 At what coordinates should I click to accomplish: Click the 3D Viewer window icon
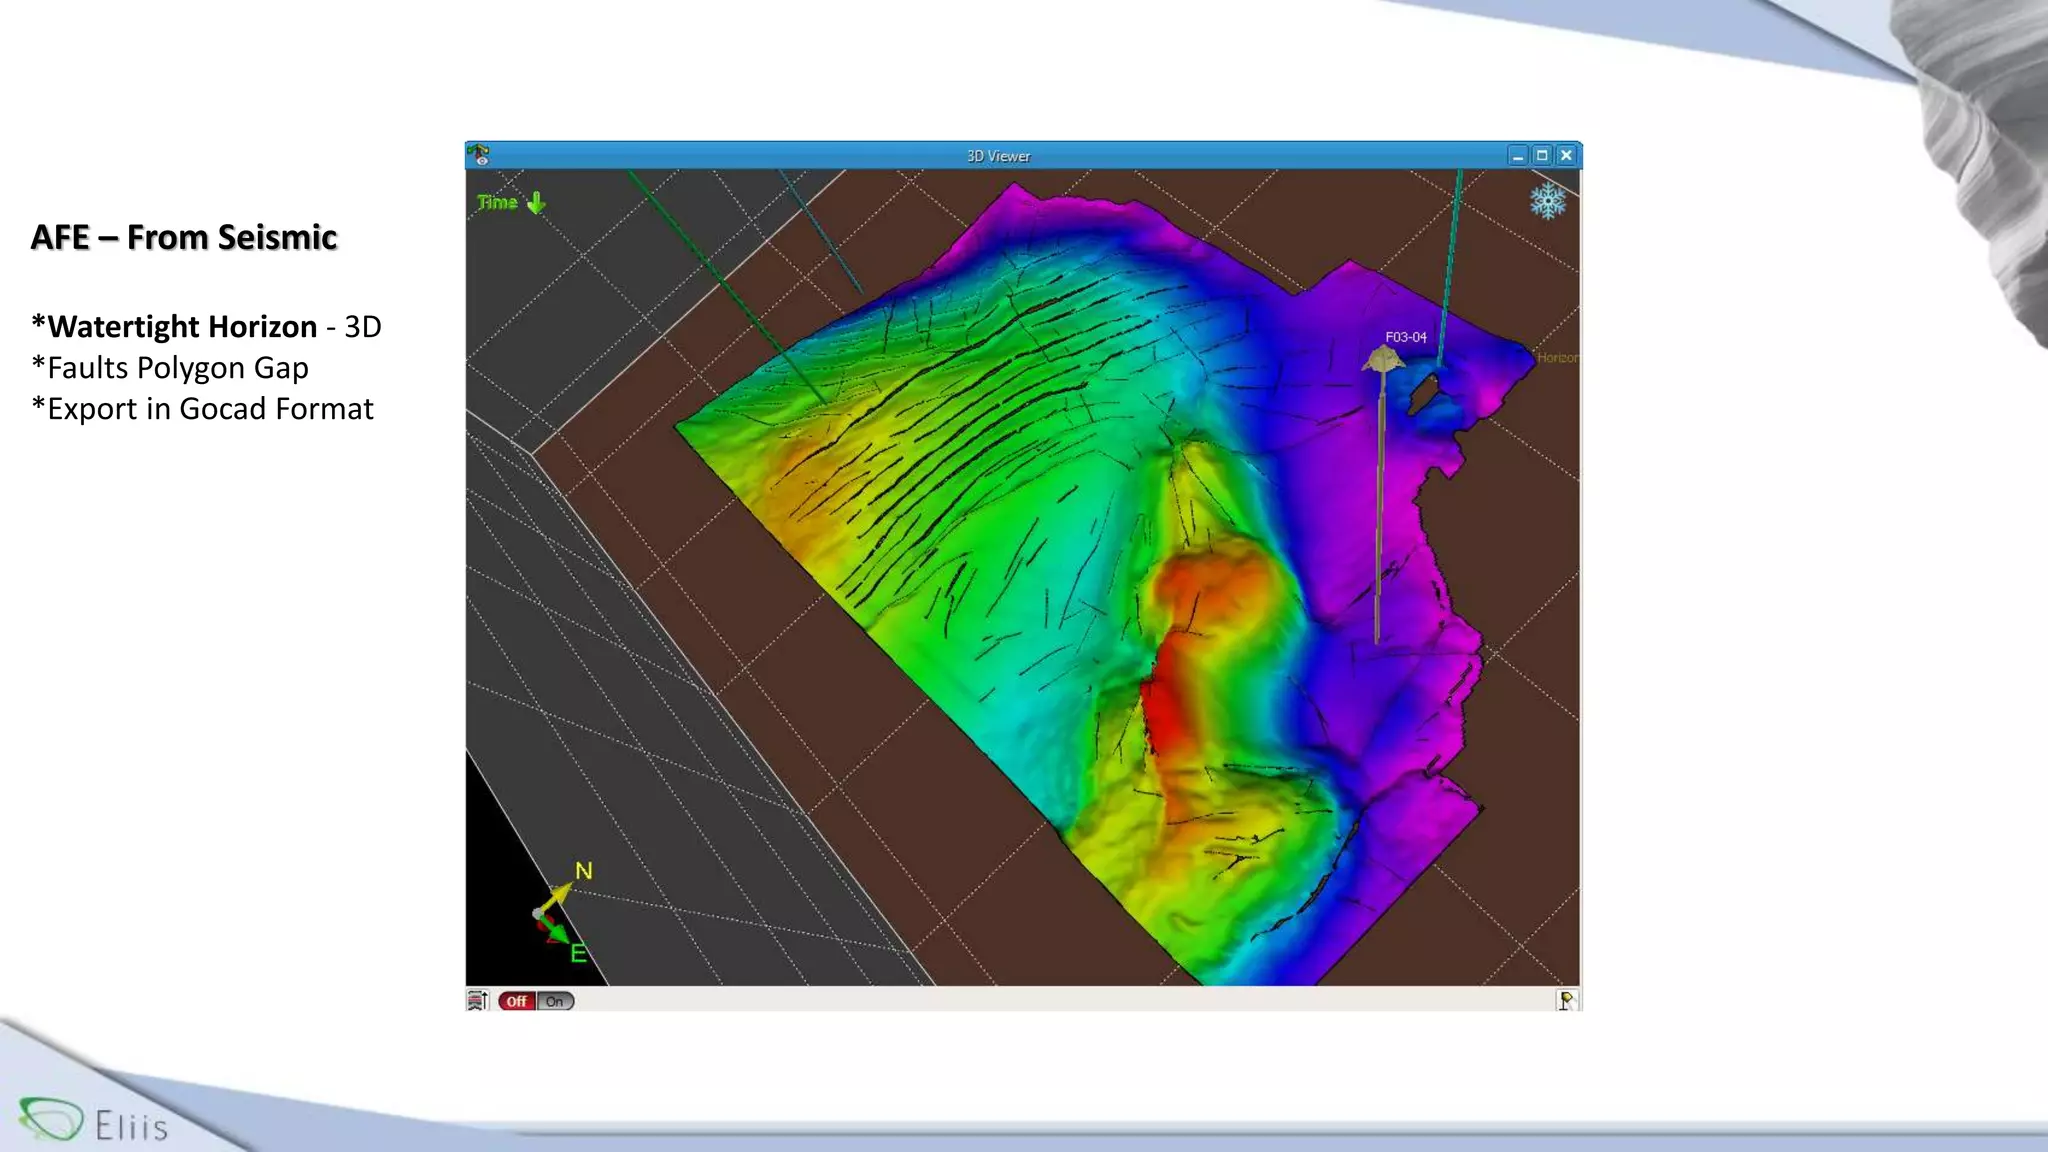click(479, 155)
